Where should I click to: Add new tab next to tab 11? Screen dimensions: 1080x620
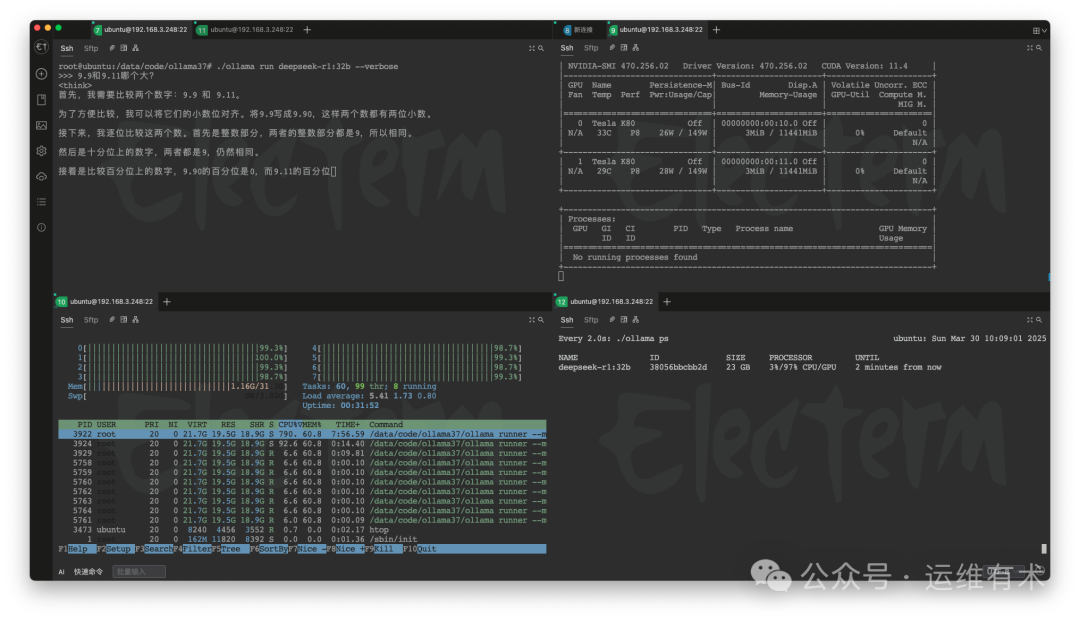click(x=307, y=30)
